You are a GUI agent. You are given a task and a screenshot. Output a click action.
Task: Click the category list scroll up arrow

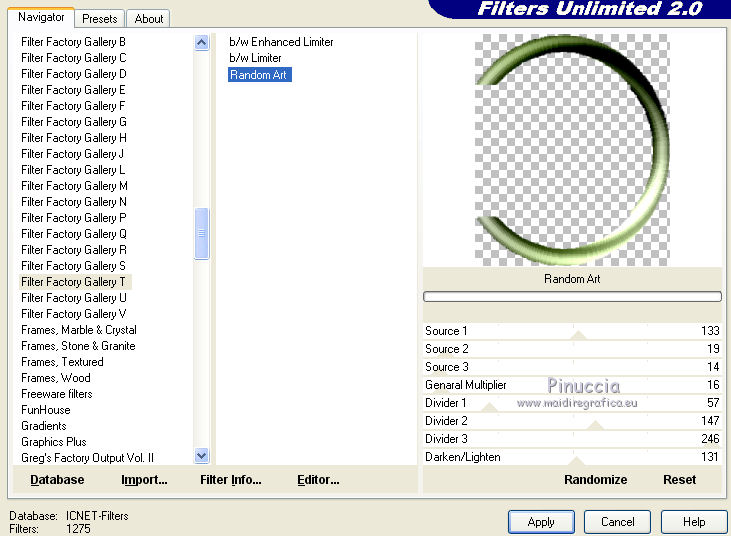click(201, 43)
